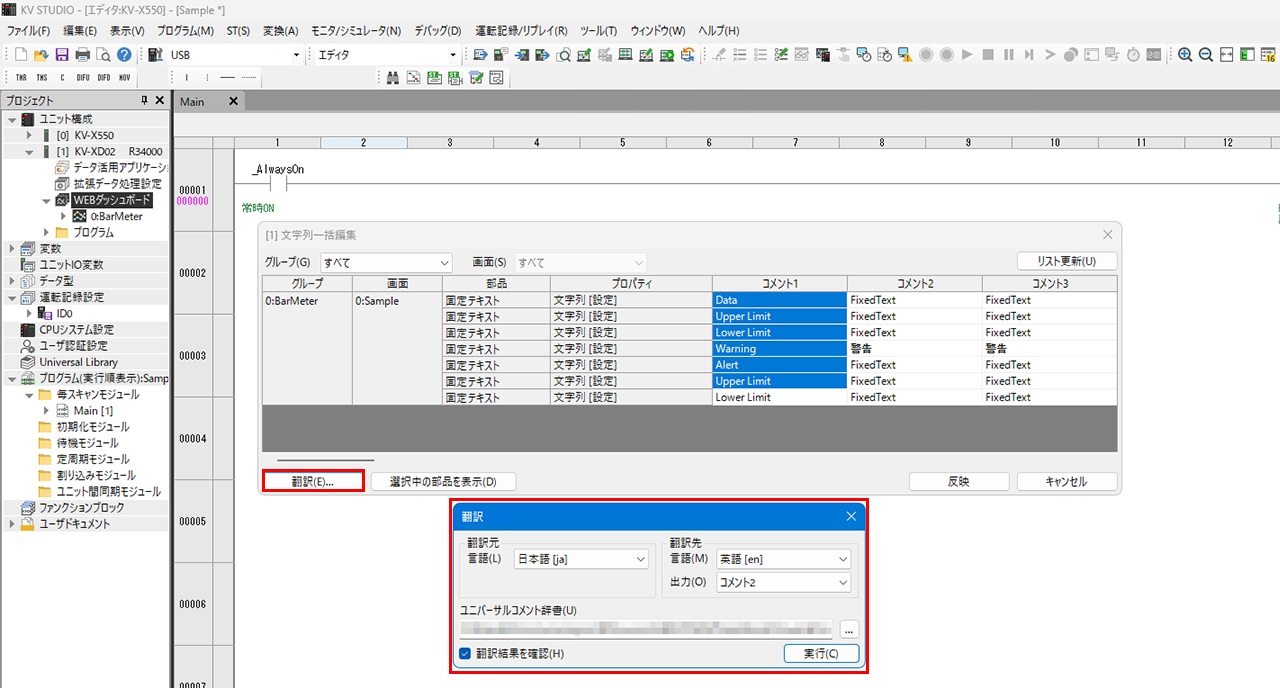Screen dimensions: 1280x688
Task: Open the 翻訳先 language dropdown 英語 [en]
Action: [x=784, y=560]
